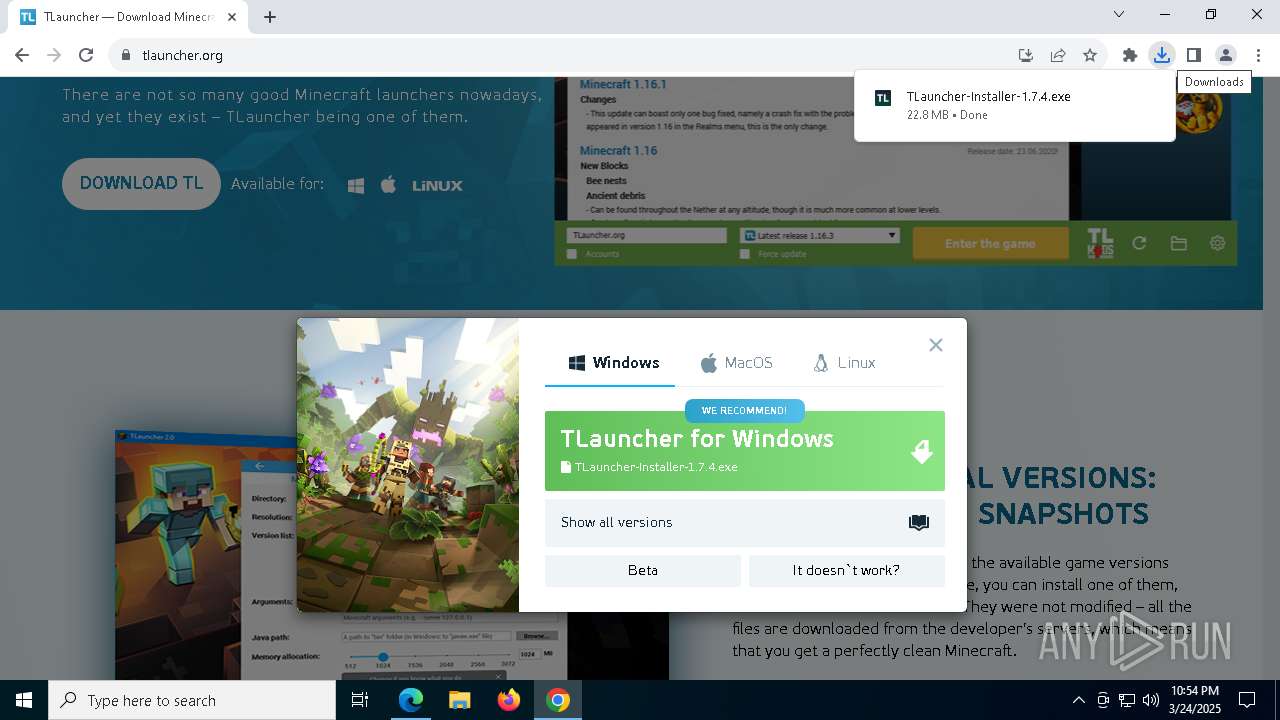Click the Apple logo next to Available for
The image size is (1280, 720).
[389, 184]
